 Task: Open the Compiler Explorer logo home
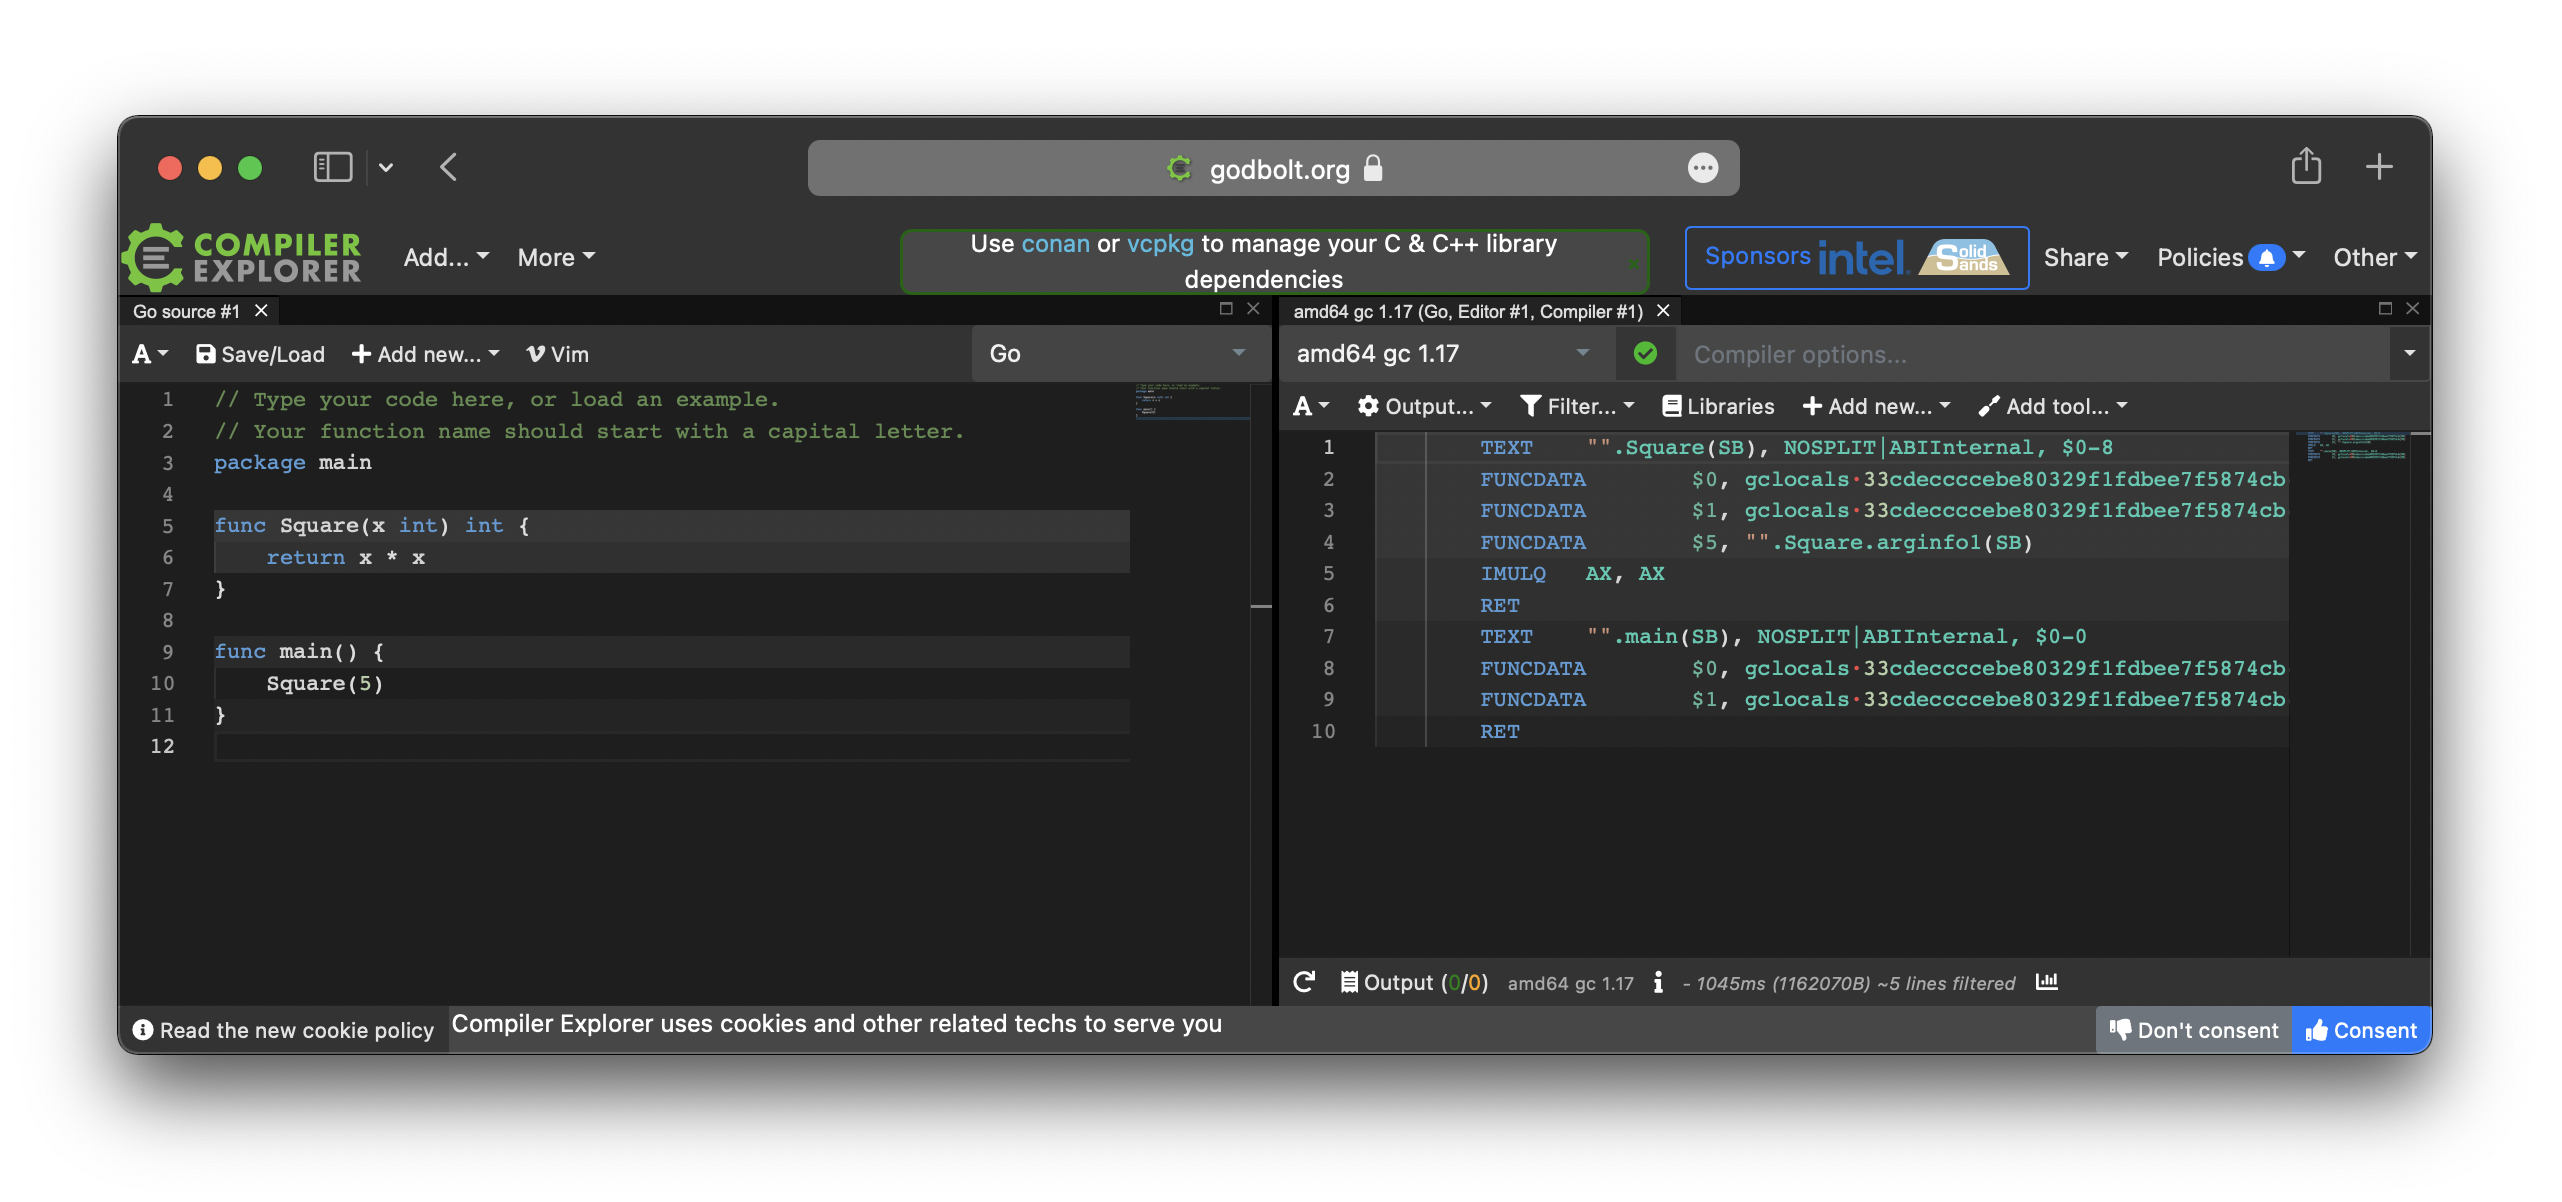tap(242, 258)
